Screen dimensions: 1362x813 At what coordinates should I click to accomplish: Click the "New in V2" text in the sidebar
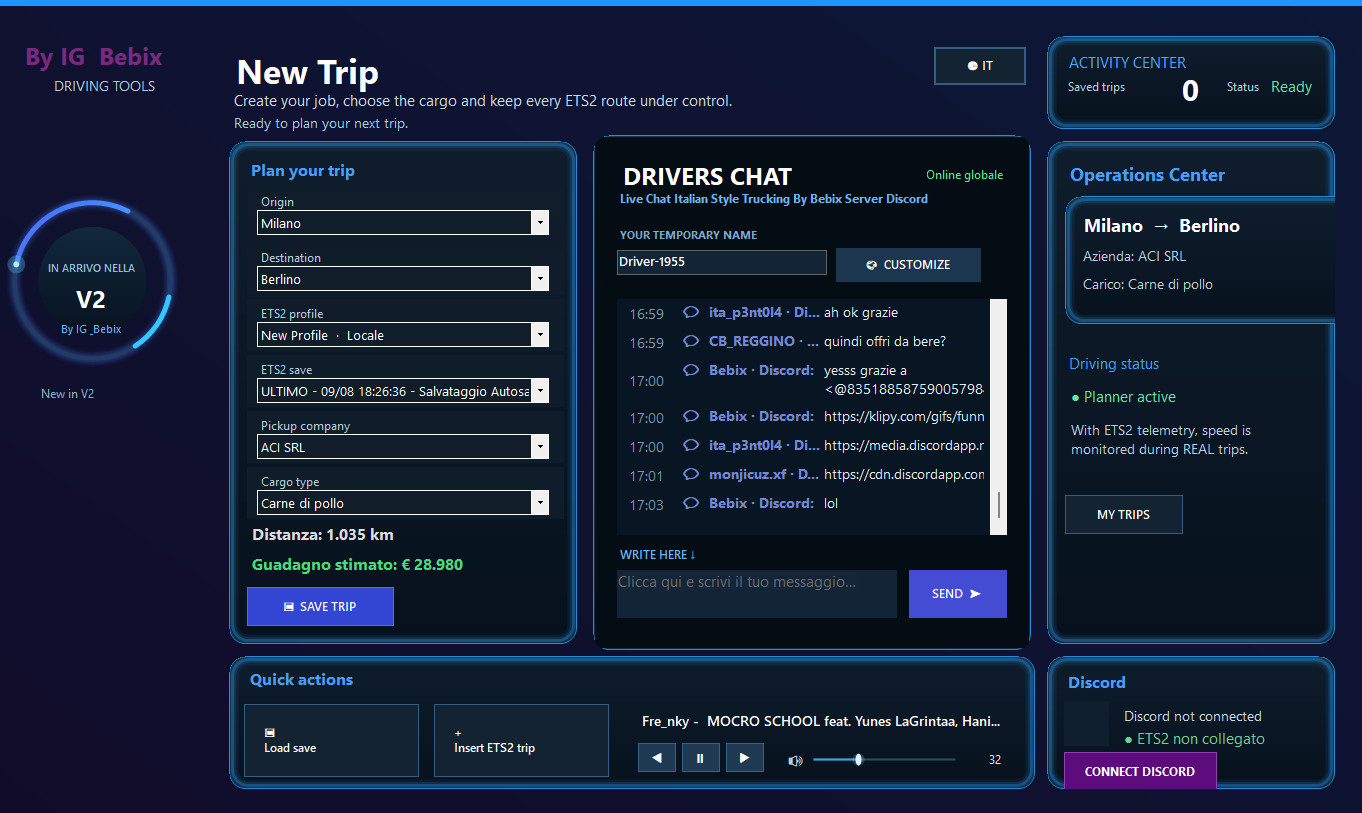(x=67, y=394)
